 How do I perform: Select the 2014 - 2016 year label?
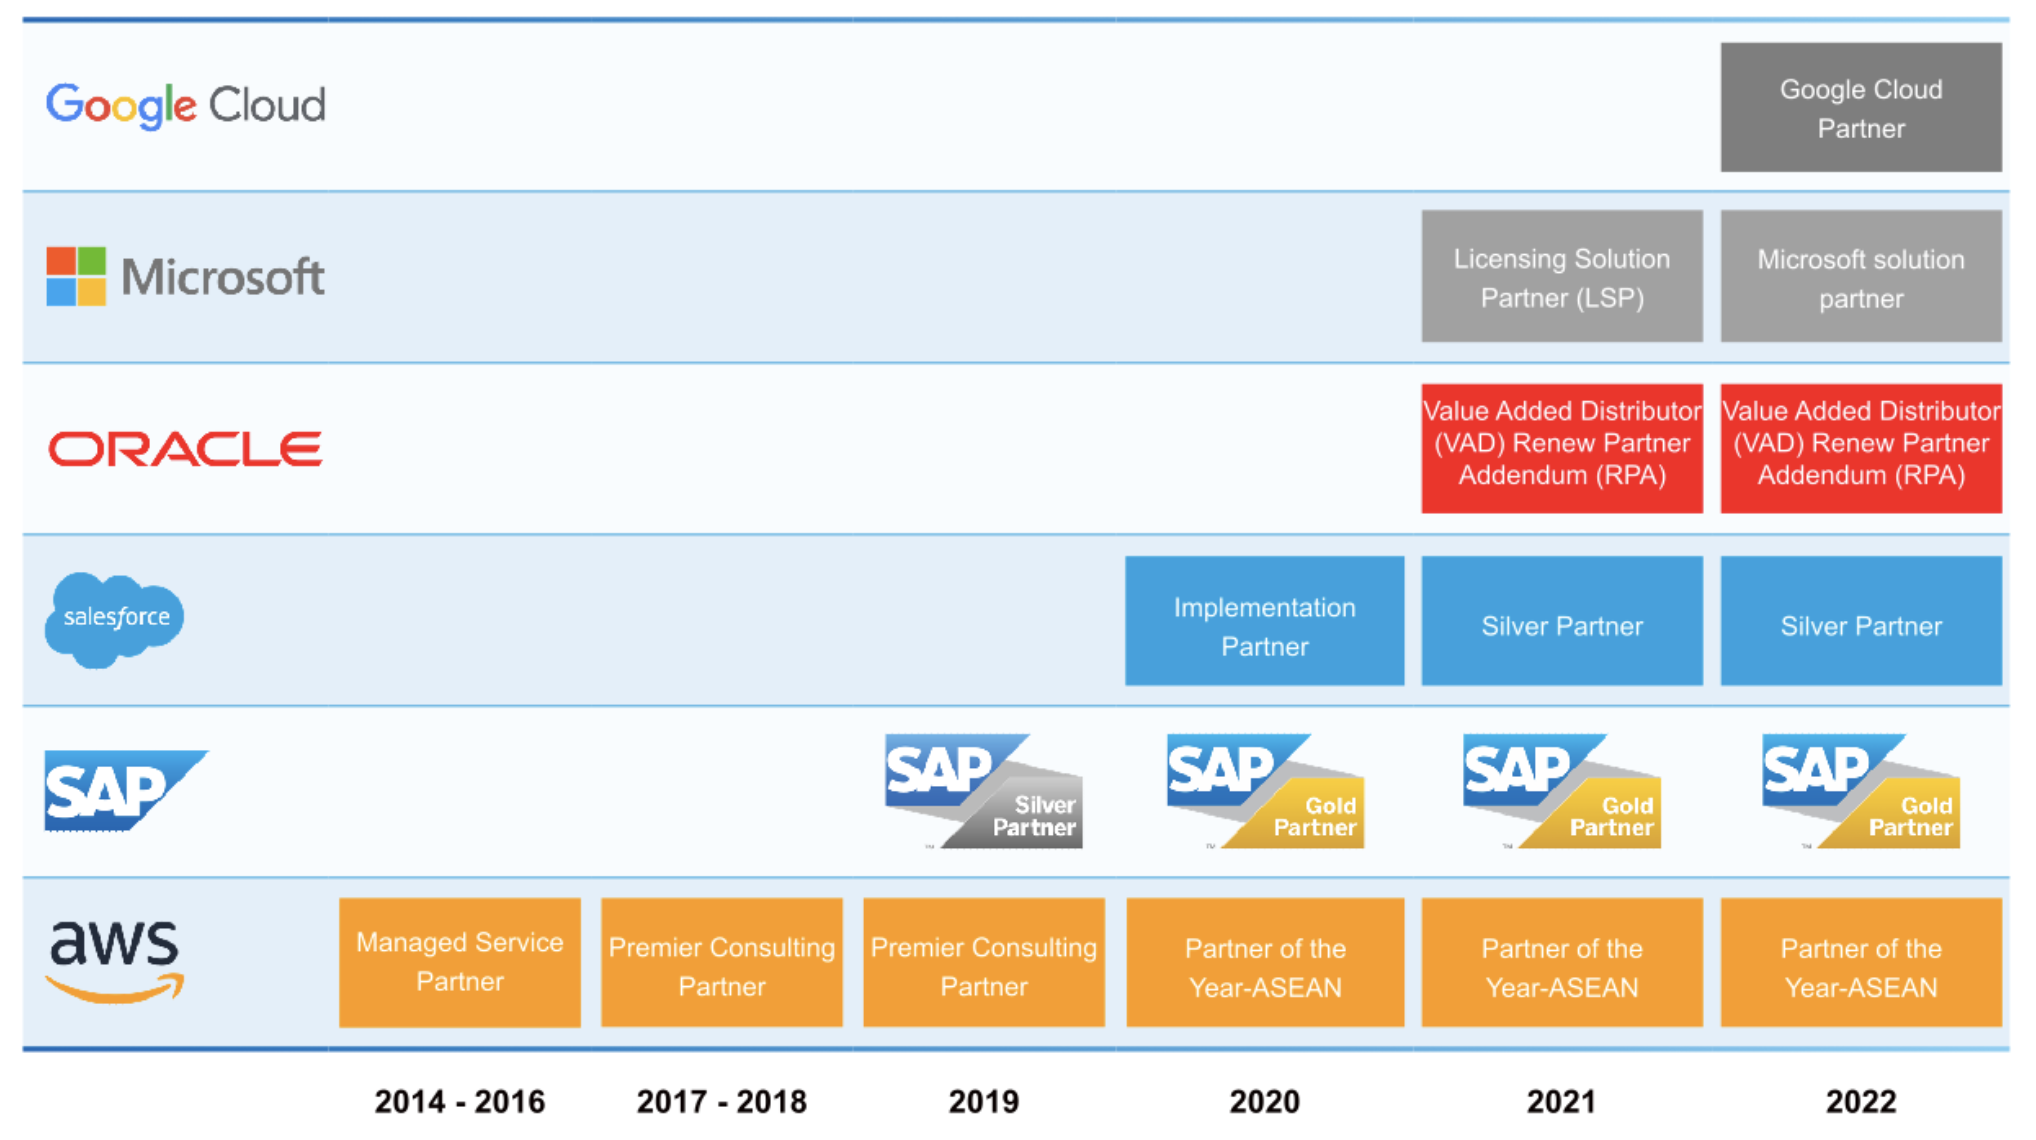(459, 1100)
